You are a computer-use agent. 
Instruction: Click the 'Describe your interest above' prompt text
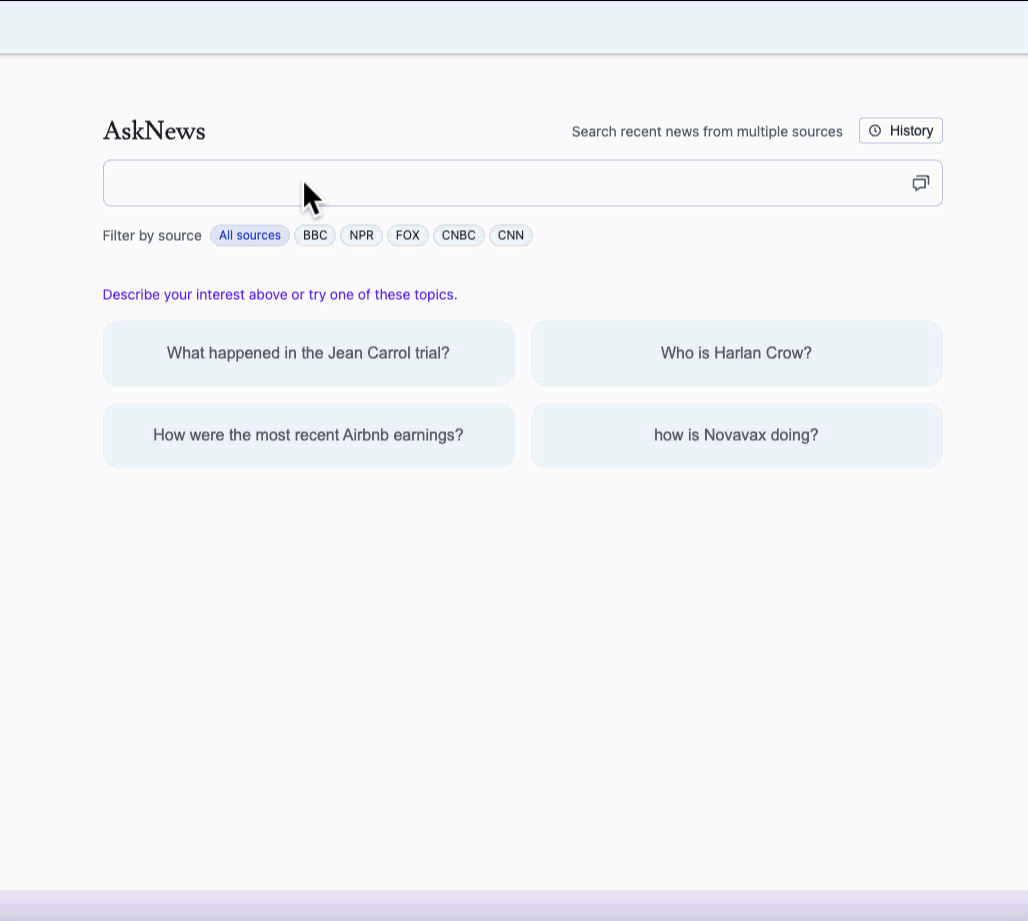click(x=279, y=295)
